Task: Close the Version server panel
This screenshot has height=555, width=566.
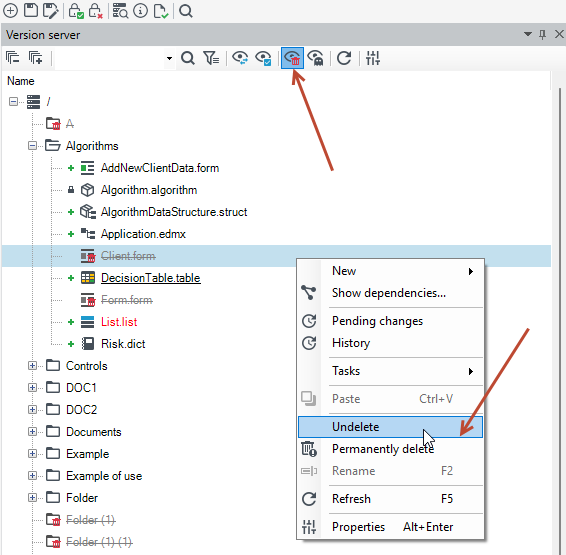Action: (559, 34)
